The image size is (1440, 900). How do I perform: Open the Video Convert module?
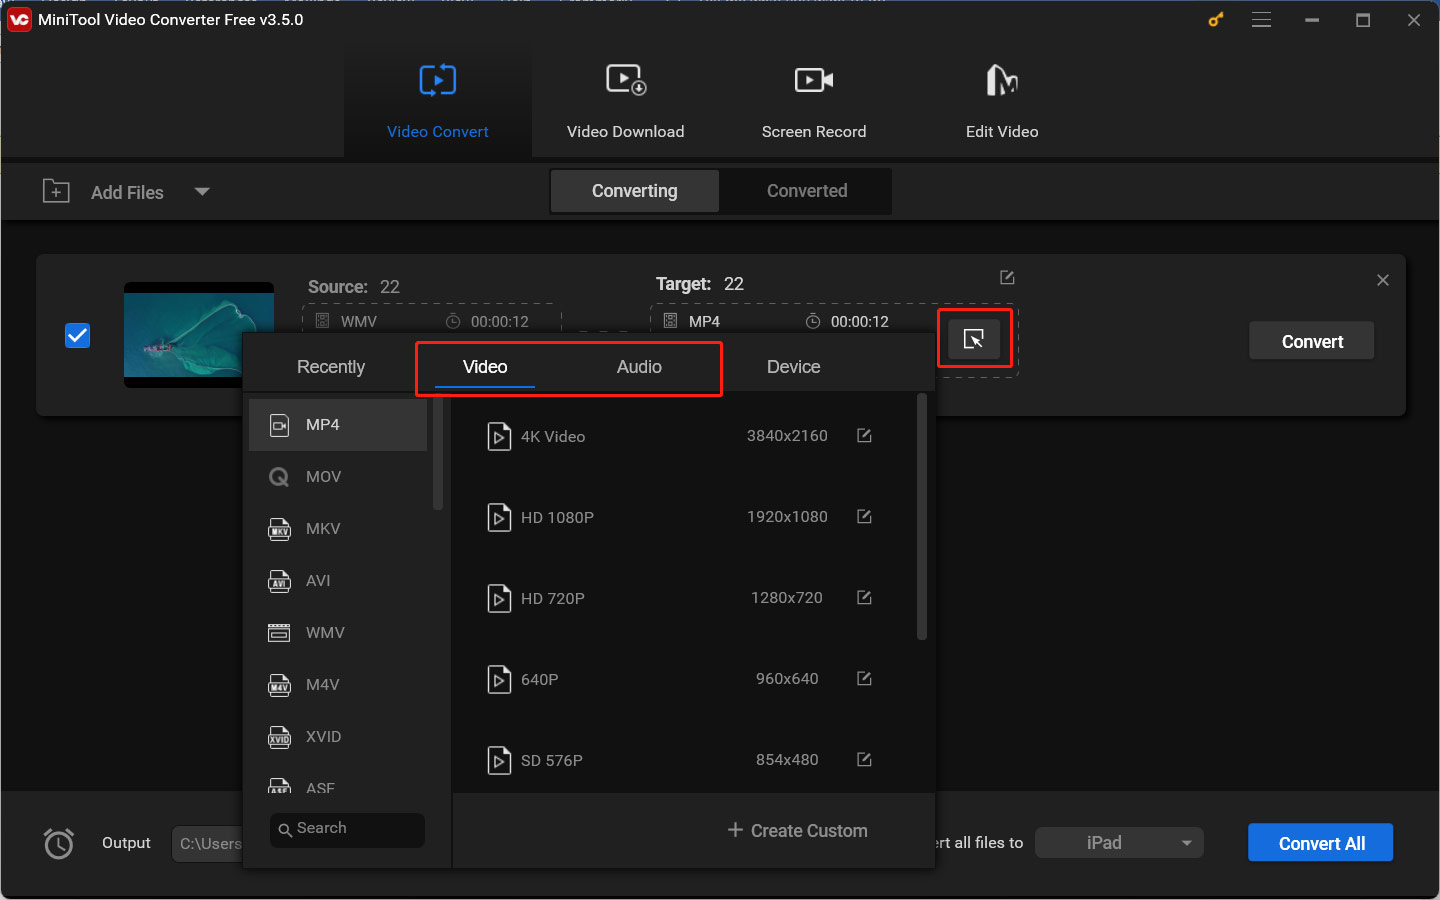click(x=438, y=101)
